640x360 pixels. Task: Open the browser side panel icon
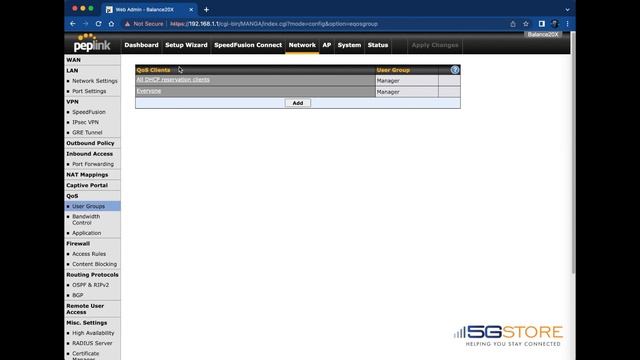pyautogui.click(x=541, y=24)
